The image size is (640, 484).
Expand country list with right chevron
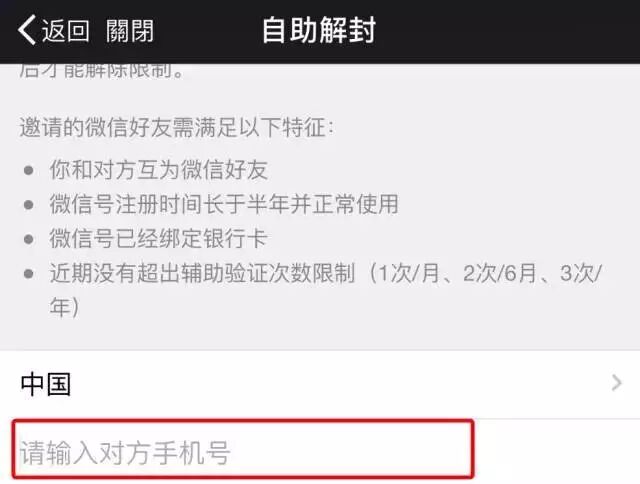[616, 383]
